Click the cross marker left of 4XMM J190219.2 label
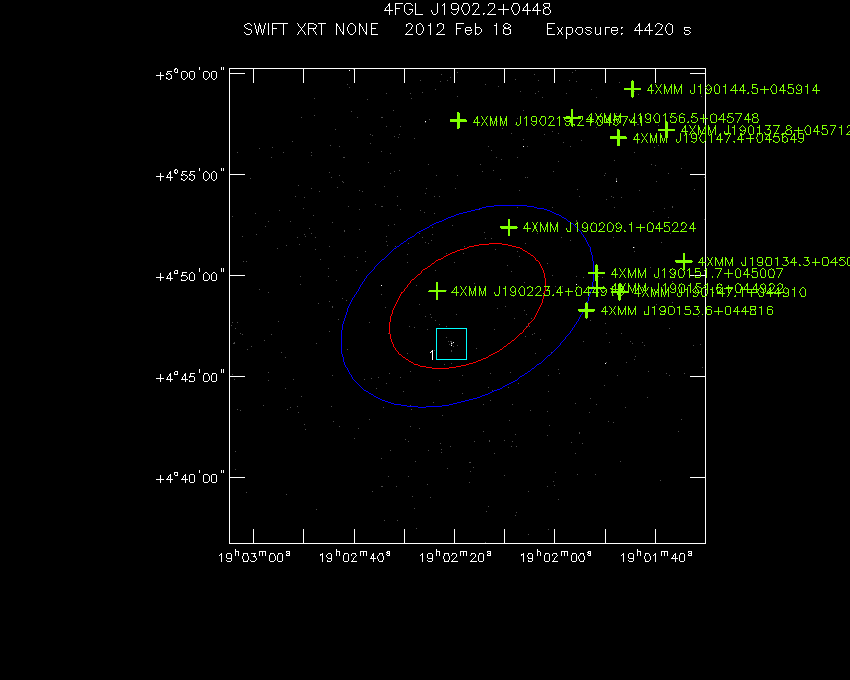Image resolution: width=850 pixels, height=680 pixels. pos(458,120)
